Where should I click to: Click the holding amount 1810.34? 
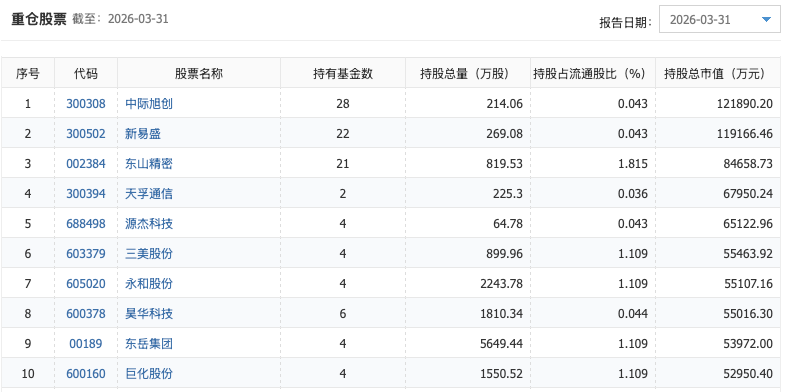pyautogui.click(x=501, y=314)
